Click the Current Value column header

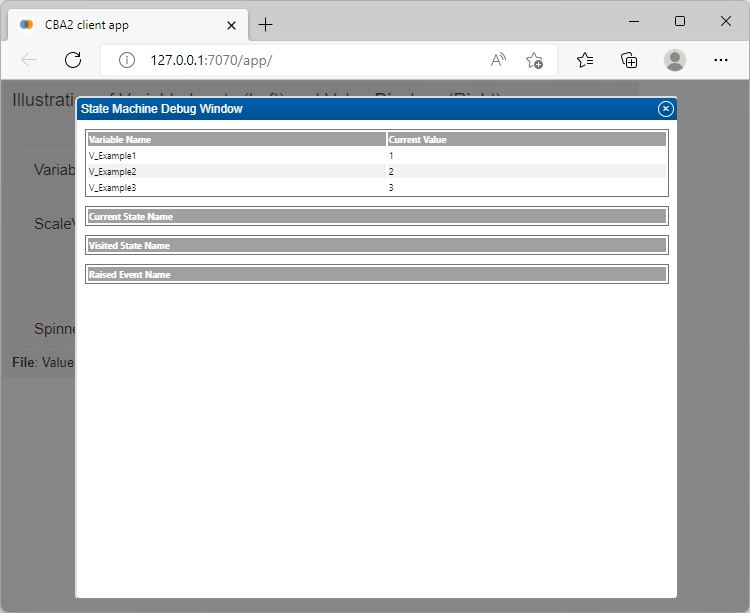[x=526, y=139]
